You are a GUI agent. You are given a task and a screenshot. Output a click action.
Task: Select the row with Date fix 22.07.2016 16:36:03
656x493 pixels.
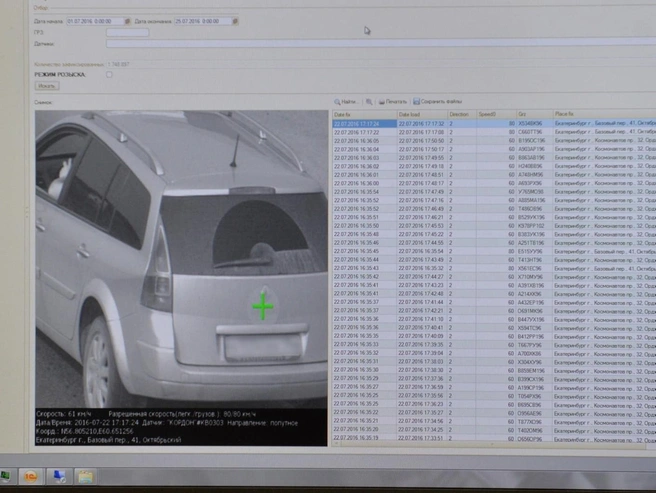(494, 158)
